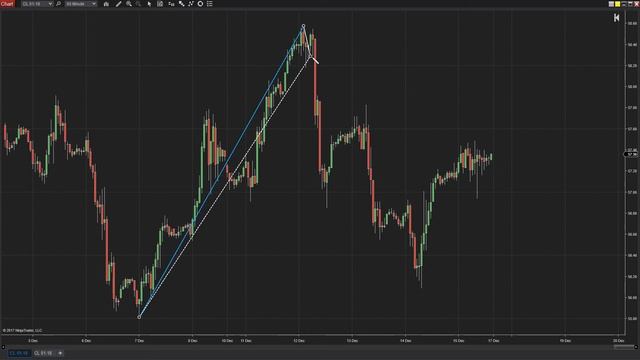
Task: Add a new chart tab with plus
Action: click(x=60, y=353)
